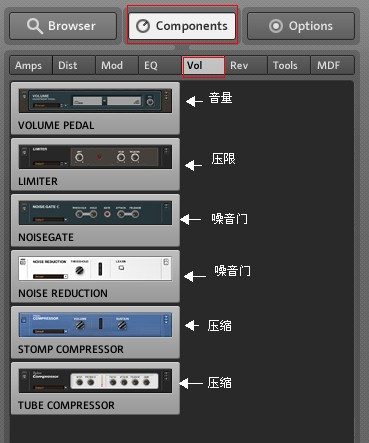The width and height of the screenshot is (369, 443).
Task: Choose the Noisegate component
Action: click(x=95, y=220)
